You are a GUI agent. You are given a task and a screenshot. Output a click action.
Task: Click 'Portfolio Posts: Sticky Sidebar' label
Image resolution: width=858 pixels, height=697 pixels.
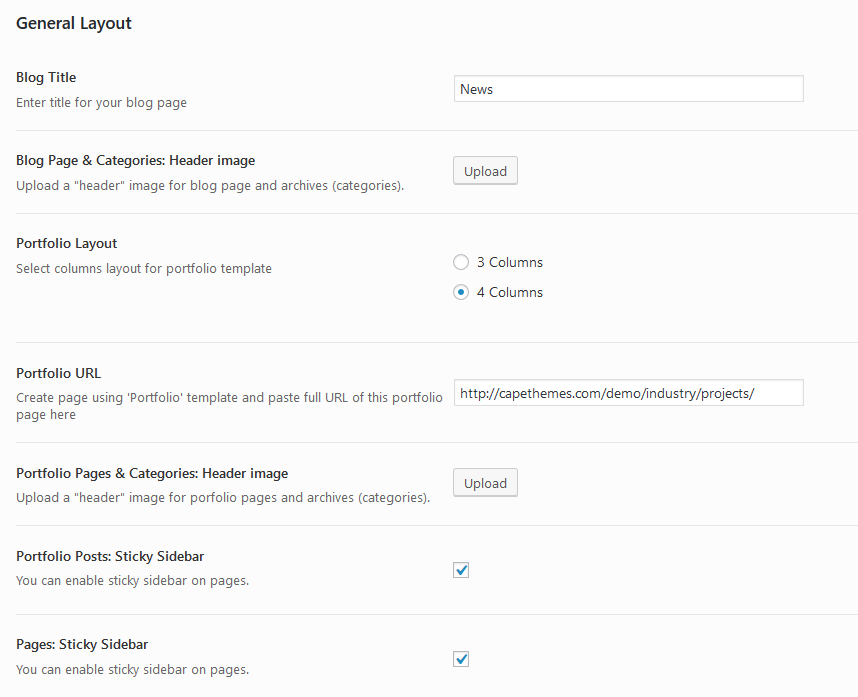pyautogui.click(x=110, y=556)
